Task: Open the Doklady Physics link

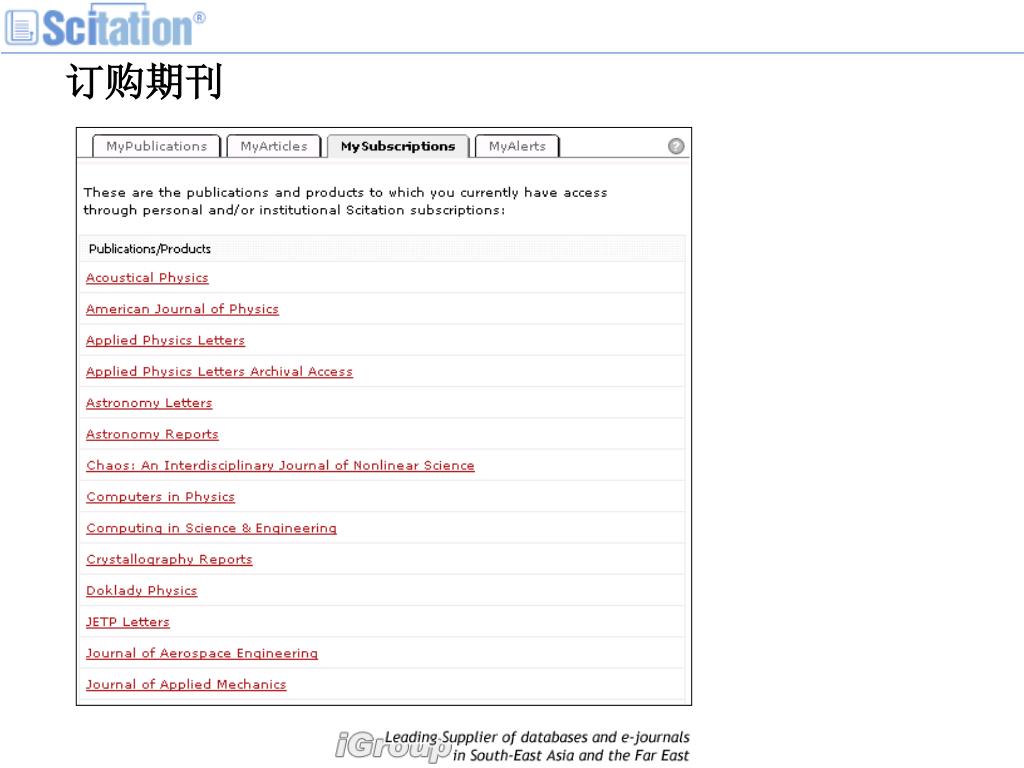Action: pyautogui.click(x=141, y=591)
